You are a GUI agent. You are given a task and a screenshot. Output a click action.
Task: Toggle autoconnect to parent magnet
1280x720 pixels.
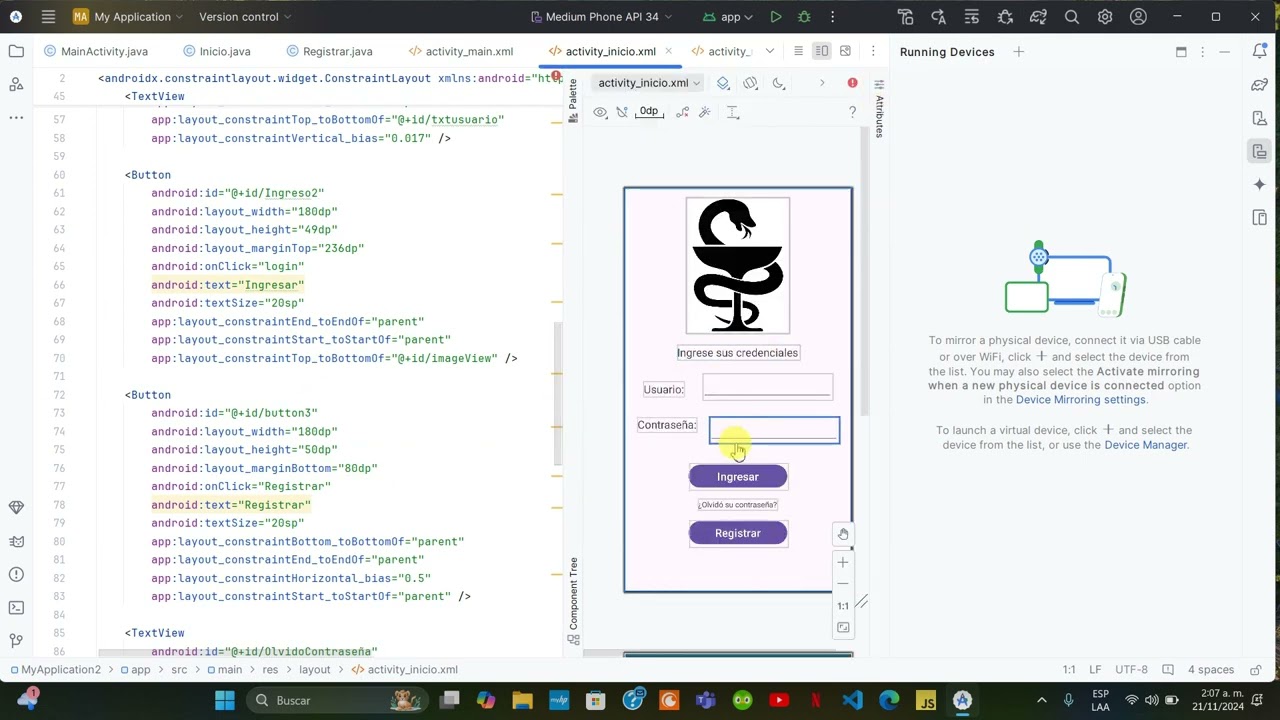click(622, 112)
